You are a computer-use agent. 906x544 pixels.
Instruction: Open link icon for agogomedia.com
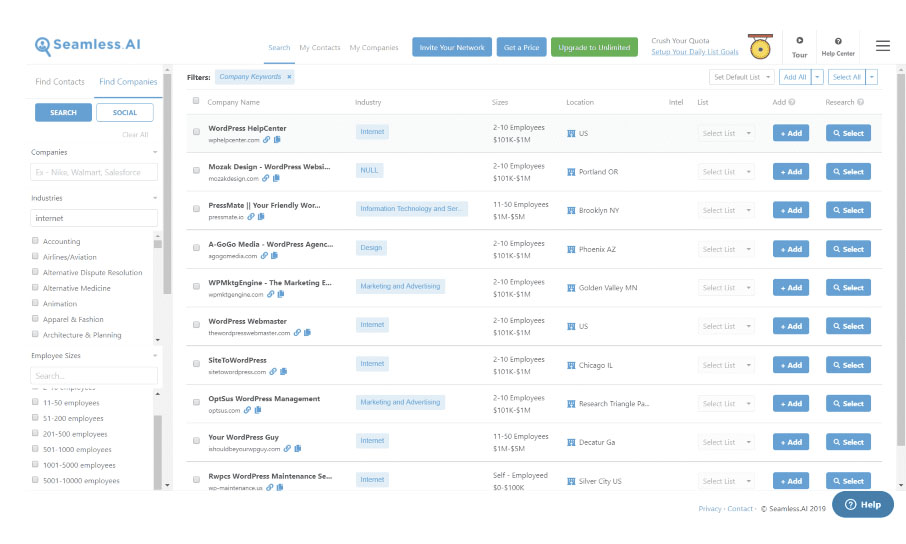pyautogui.click(x=264, y=256)
